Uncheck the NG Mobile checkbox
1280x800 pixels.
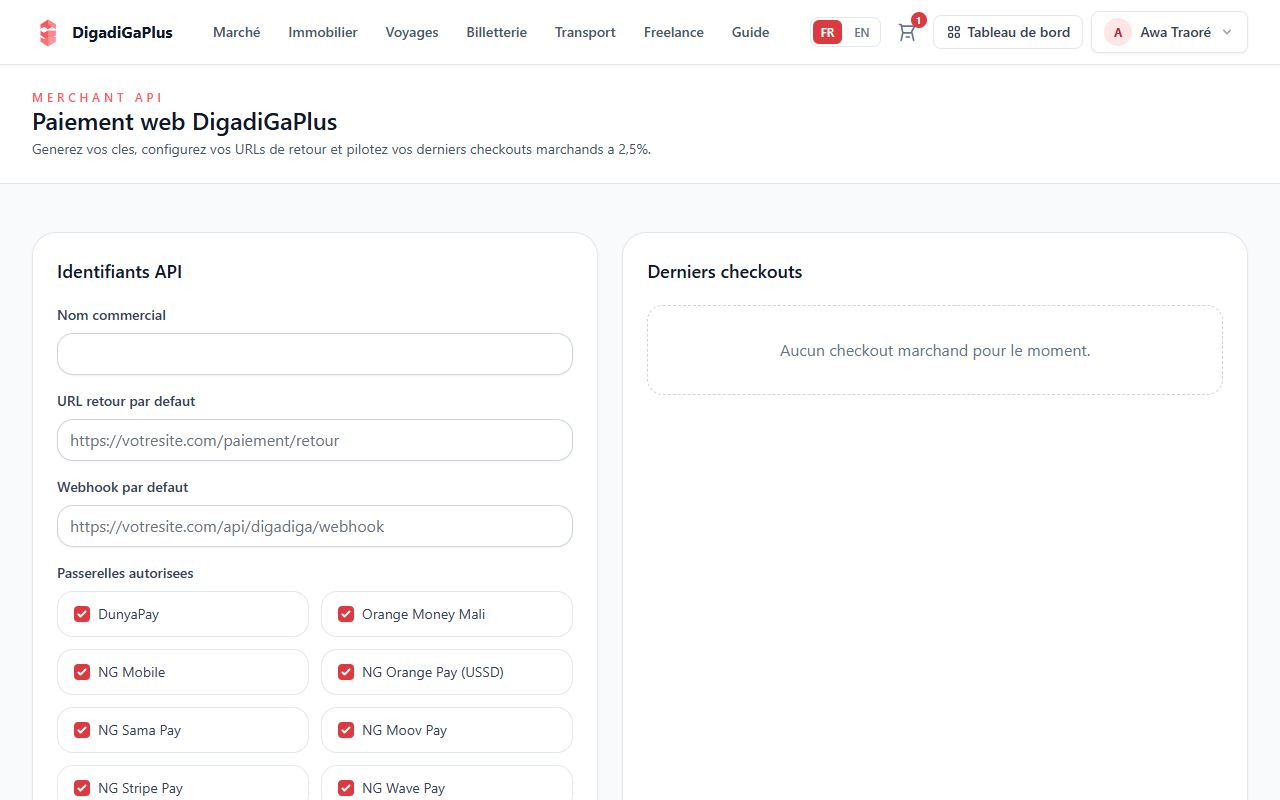(82, 672)
